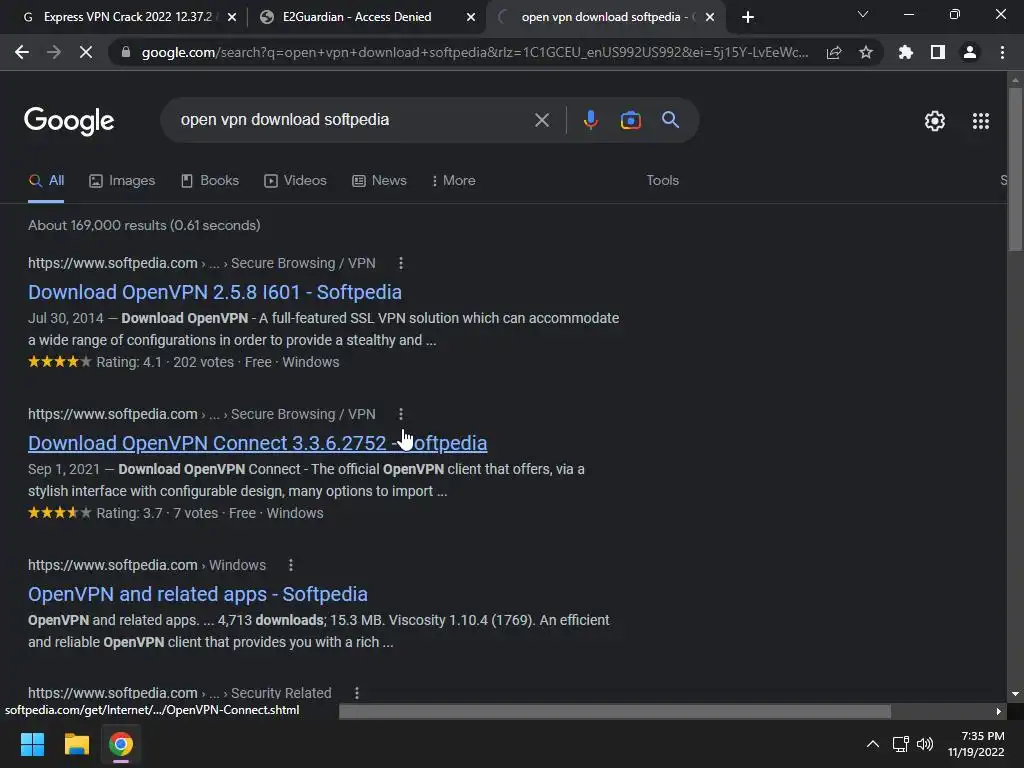
Task: Open options for OpenVPN Connect result
Action: coord(401,414)
